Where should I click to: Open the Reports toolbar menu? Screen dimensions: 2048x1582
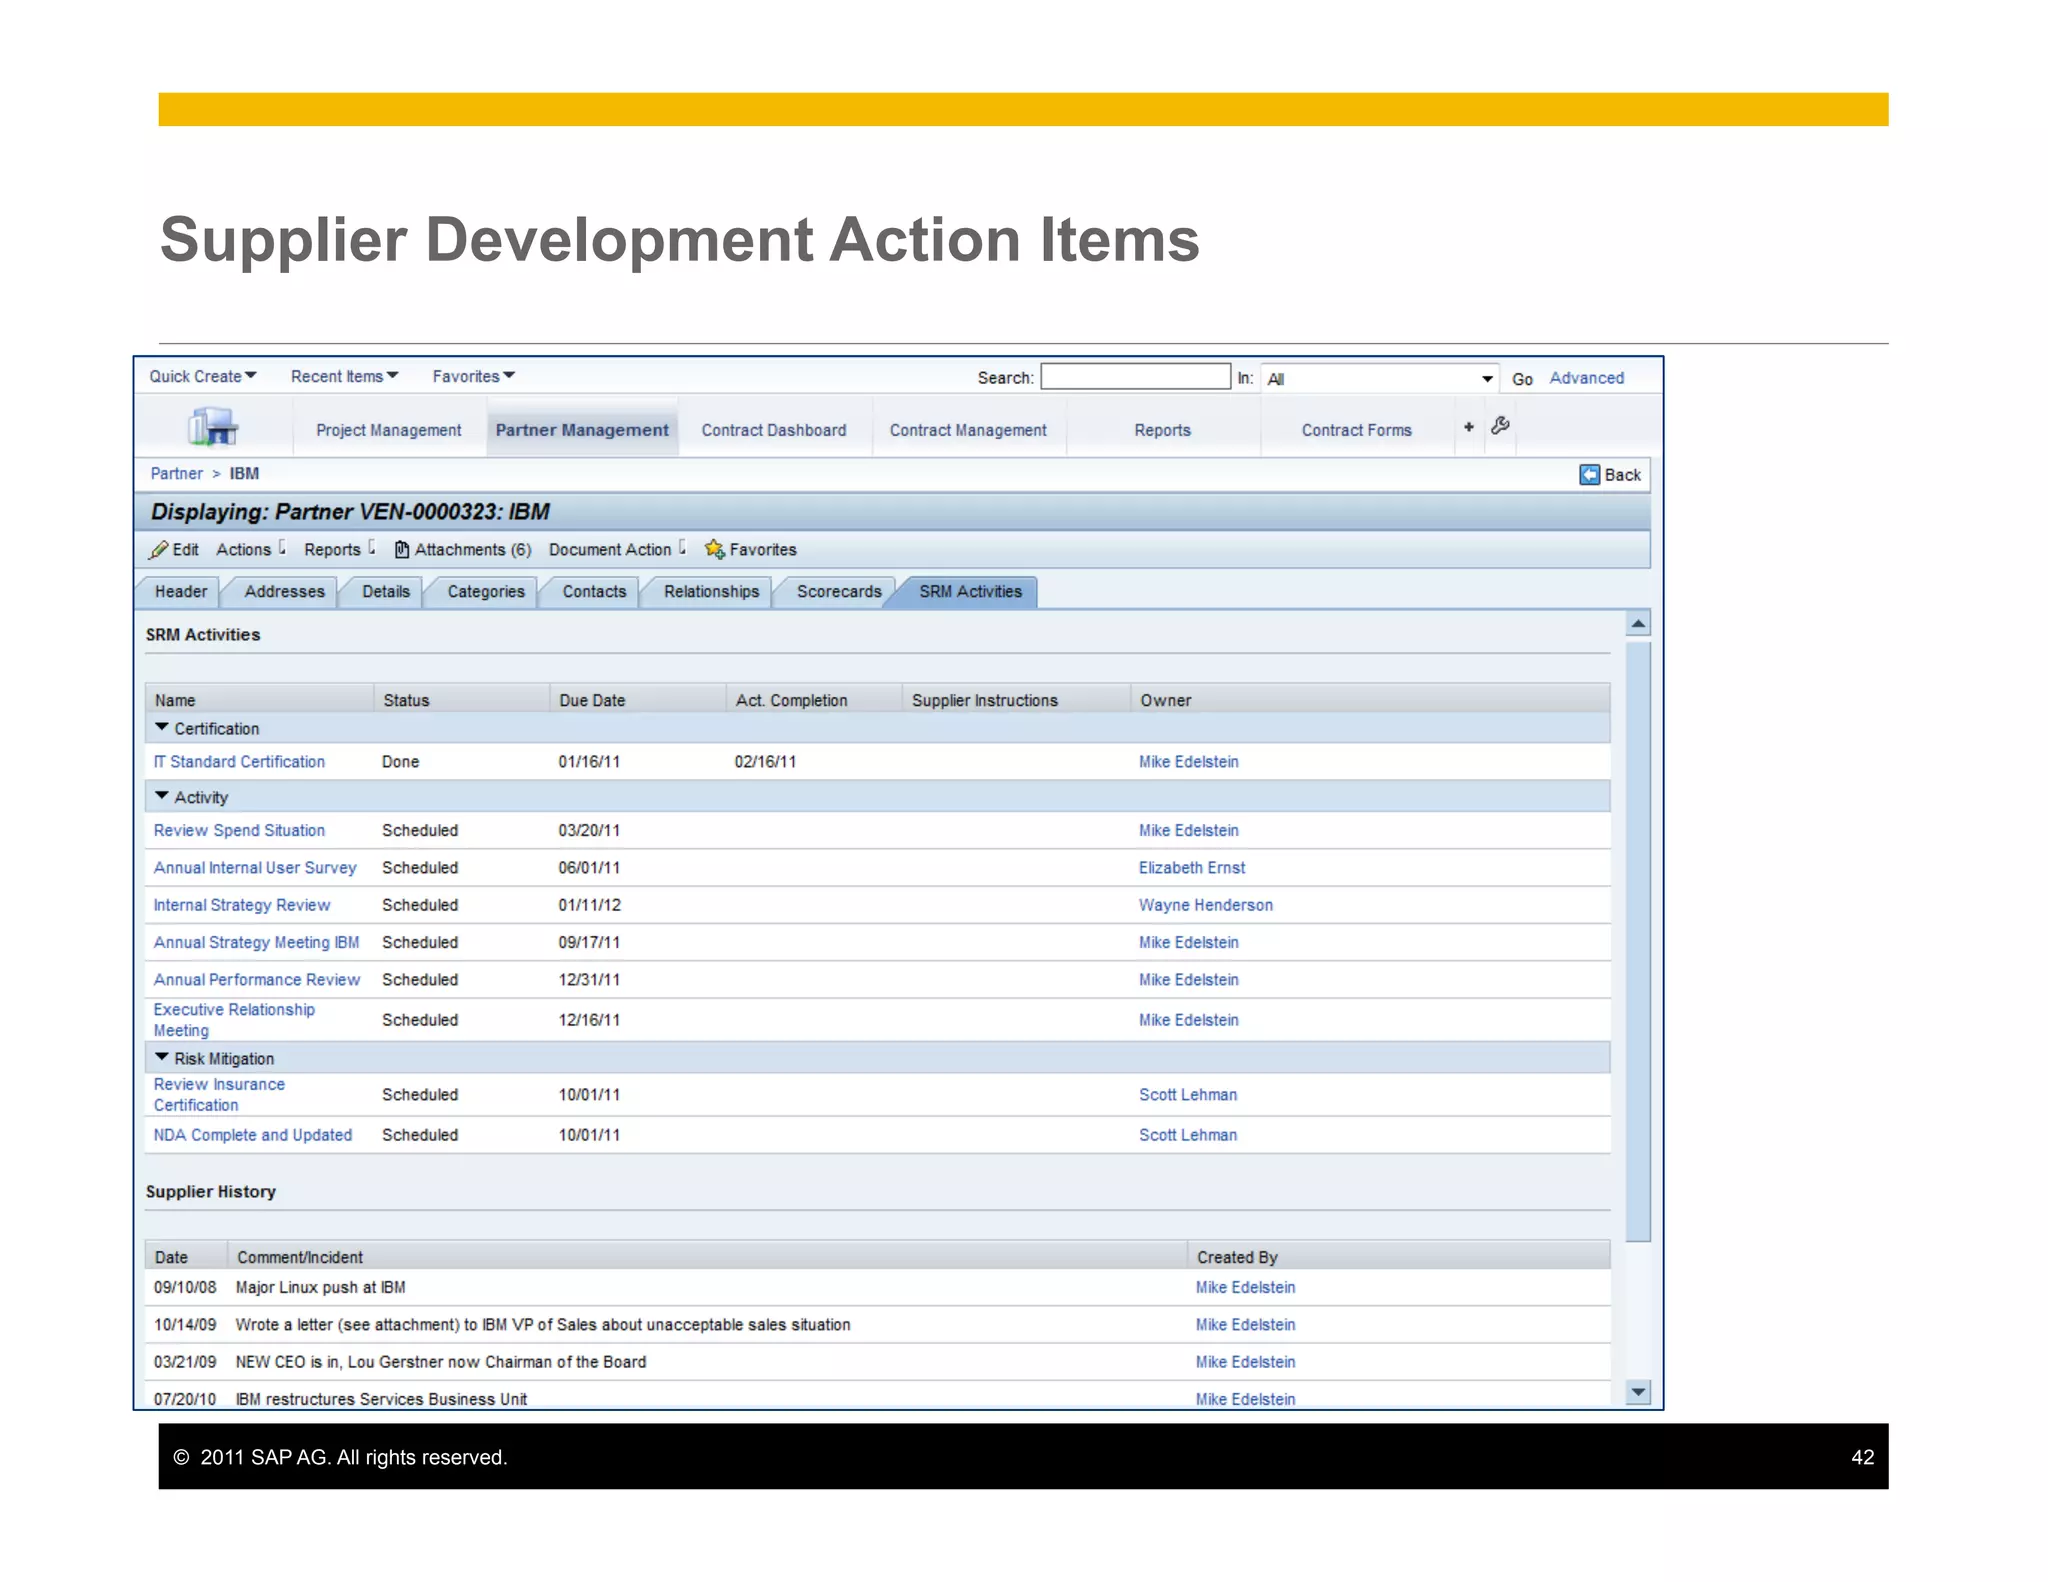tap(339, 549)
